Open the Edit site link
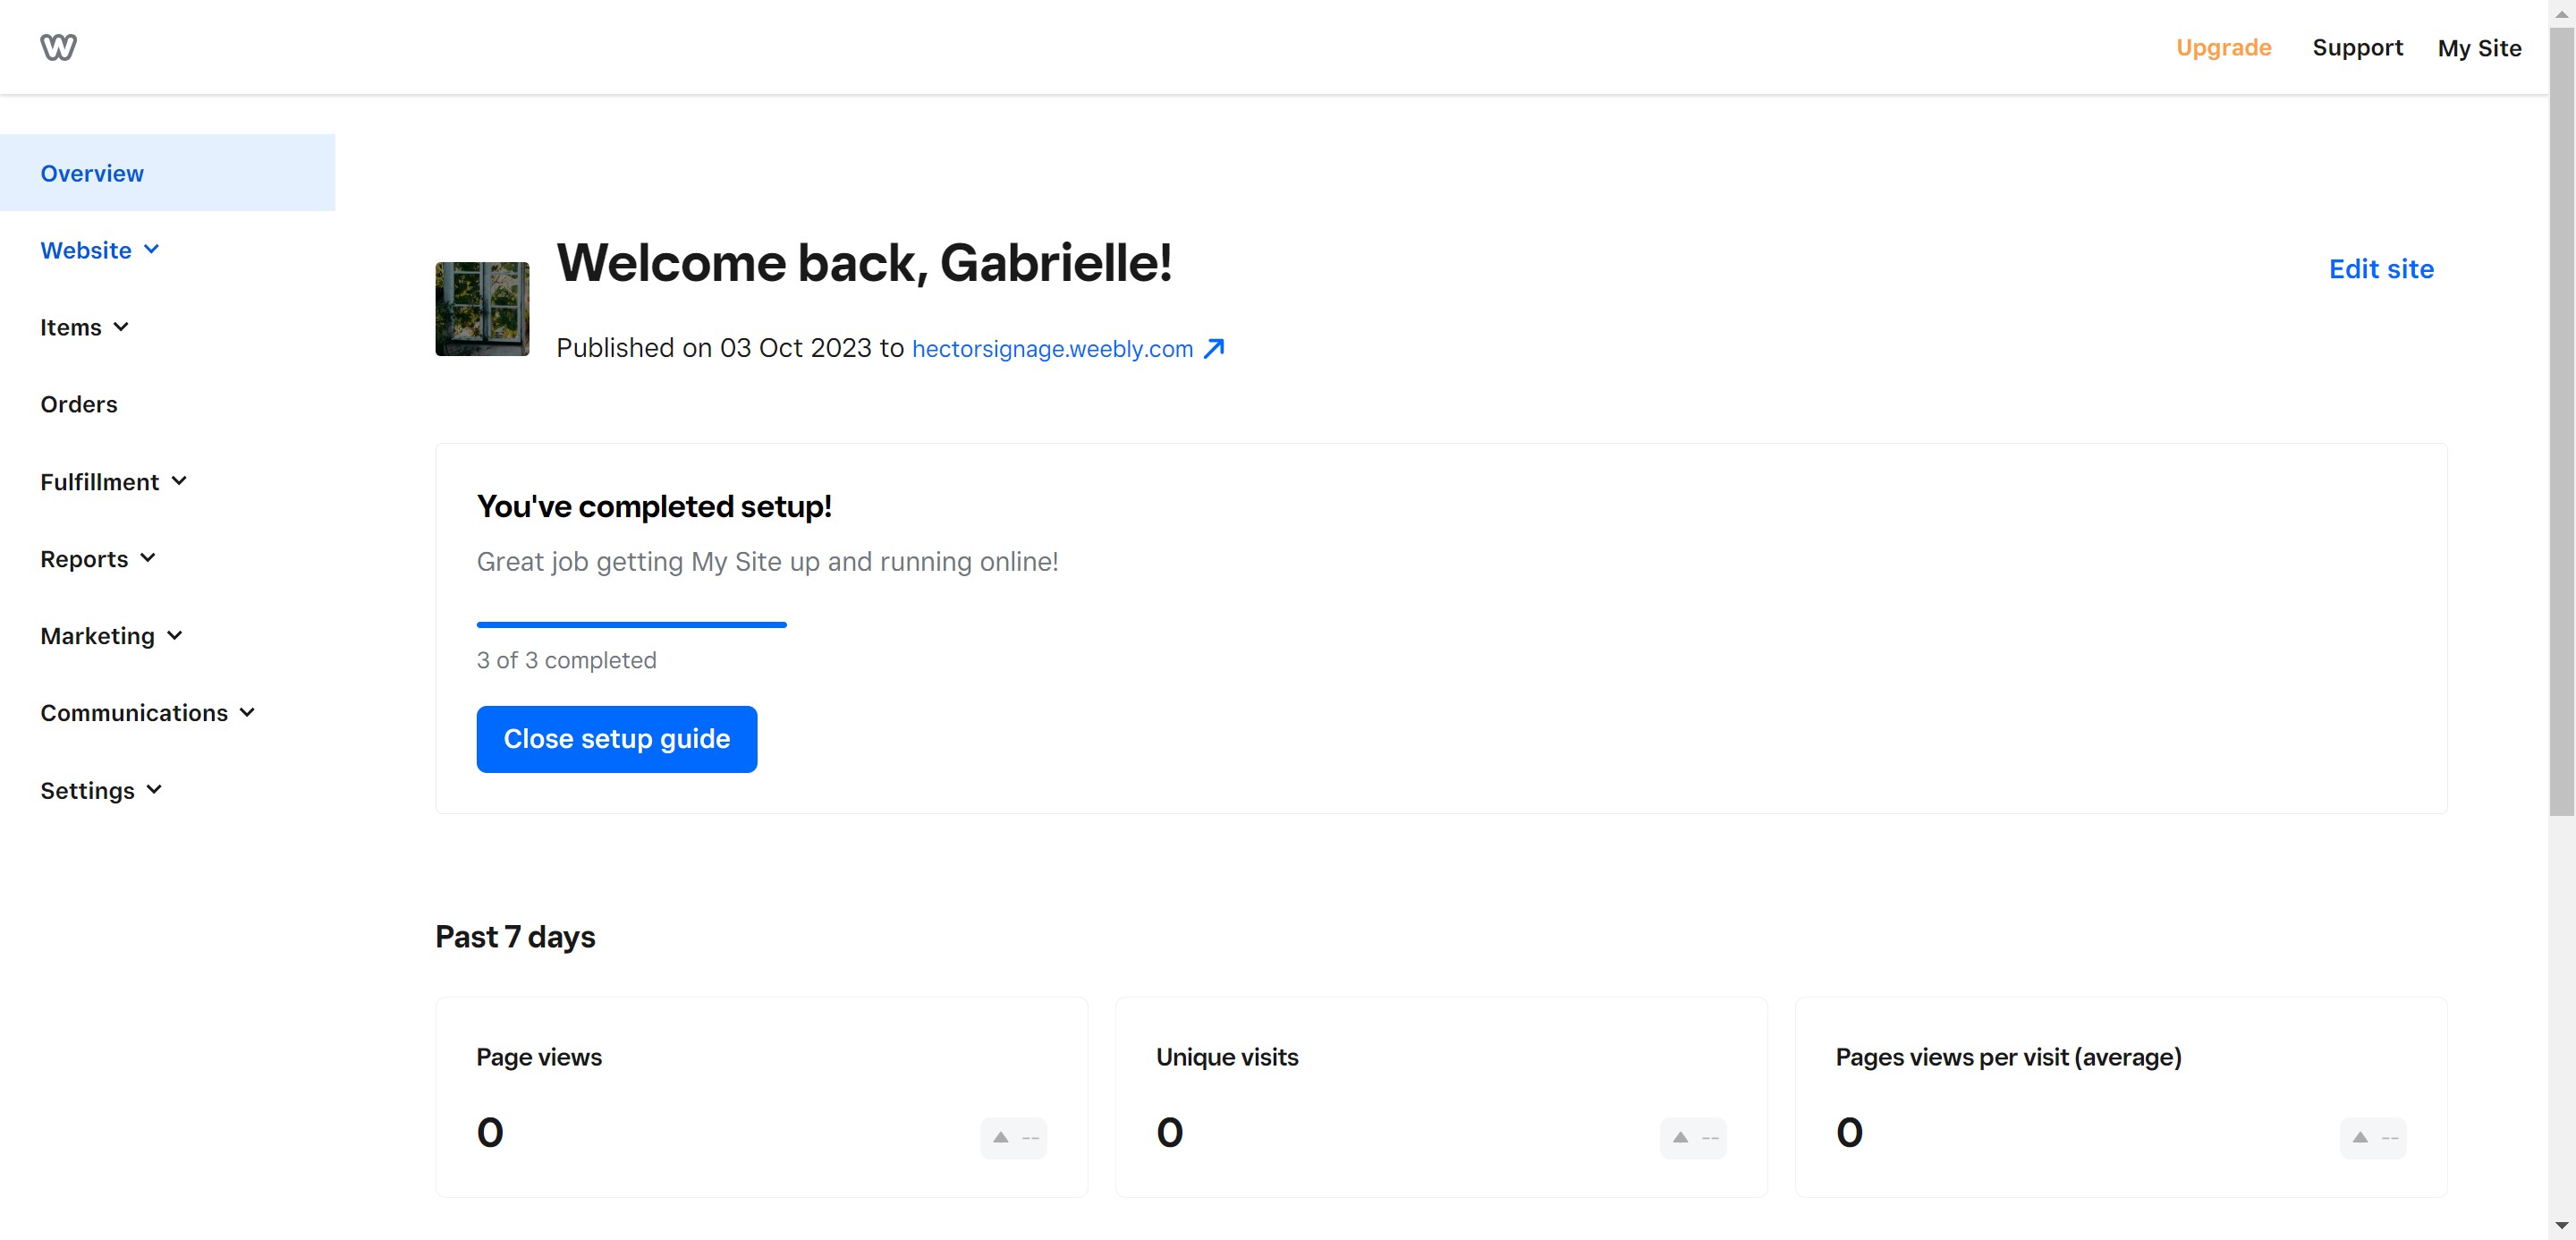The image size is (2576, 1240). click(x=2380, y=269)
